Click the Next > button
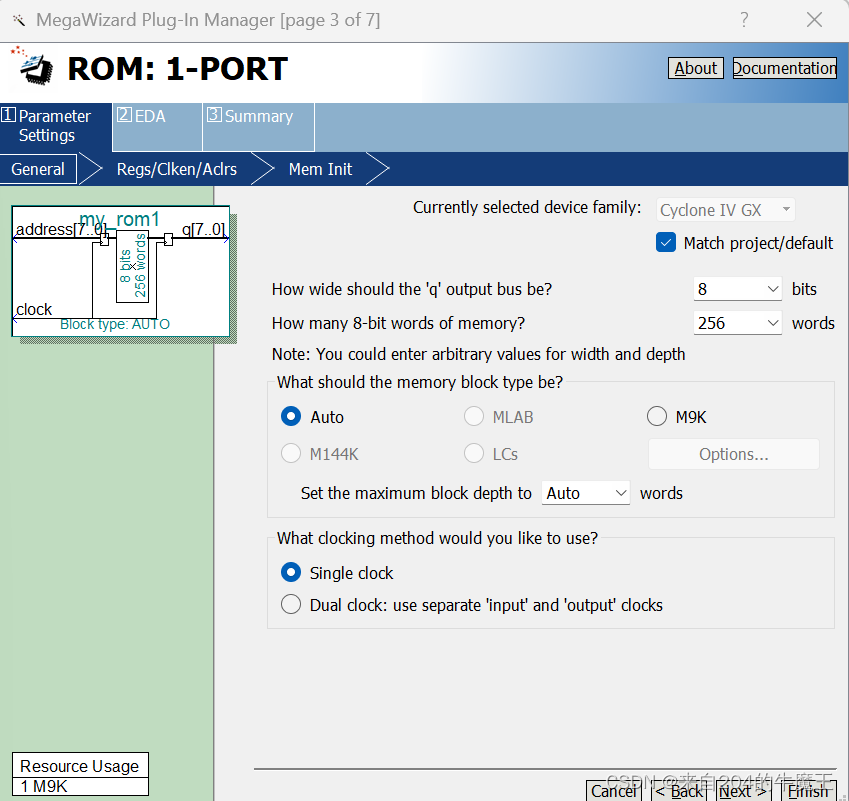This screenshot has height=801, width=849. 743,791
